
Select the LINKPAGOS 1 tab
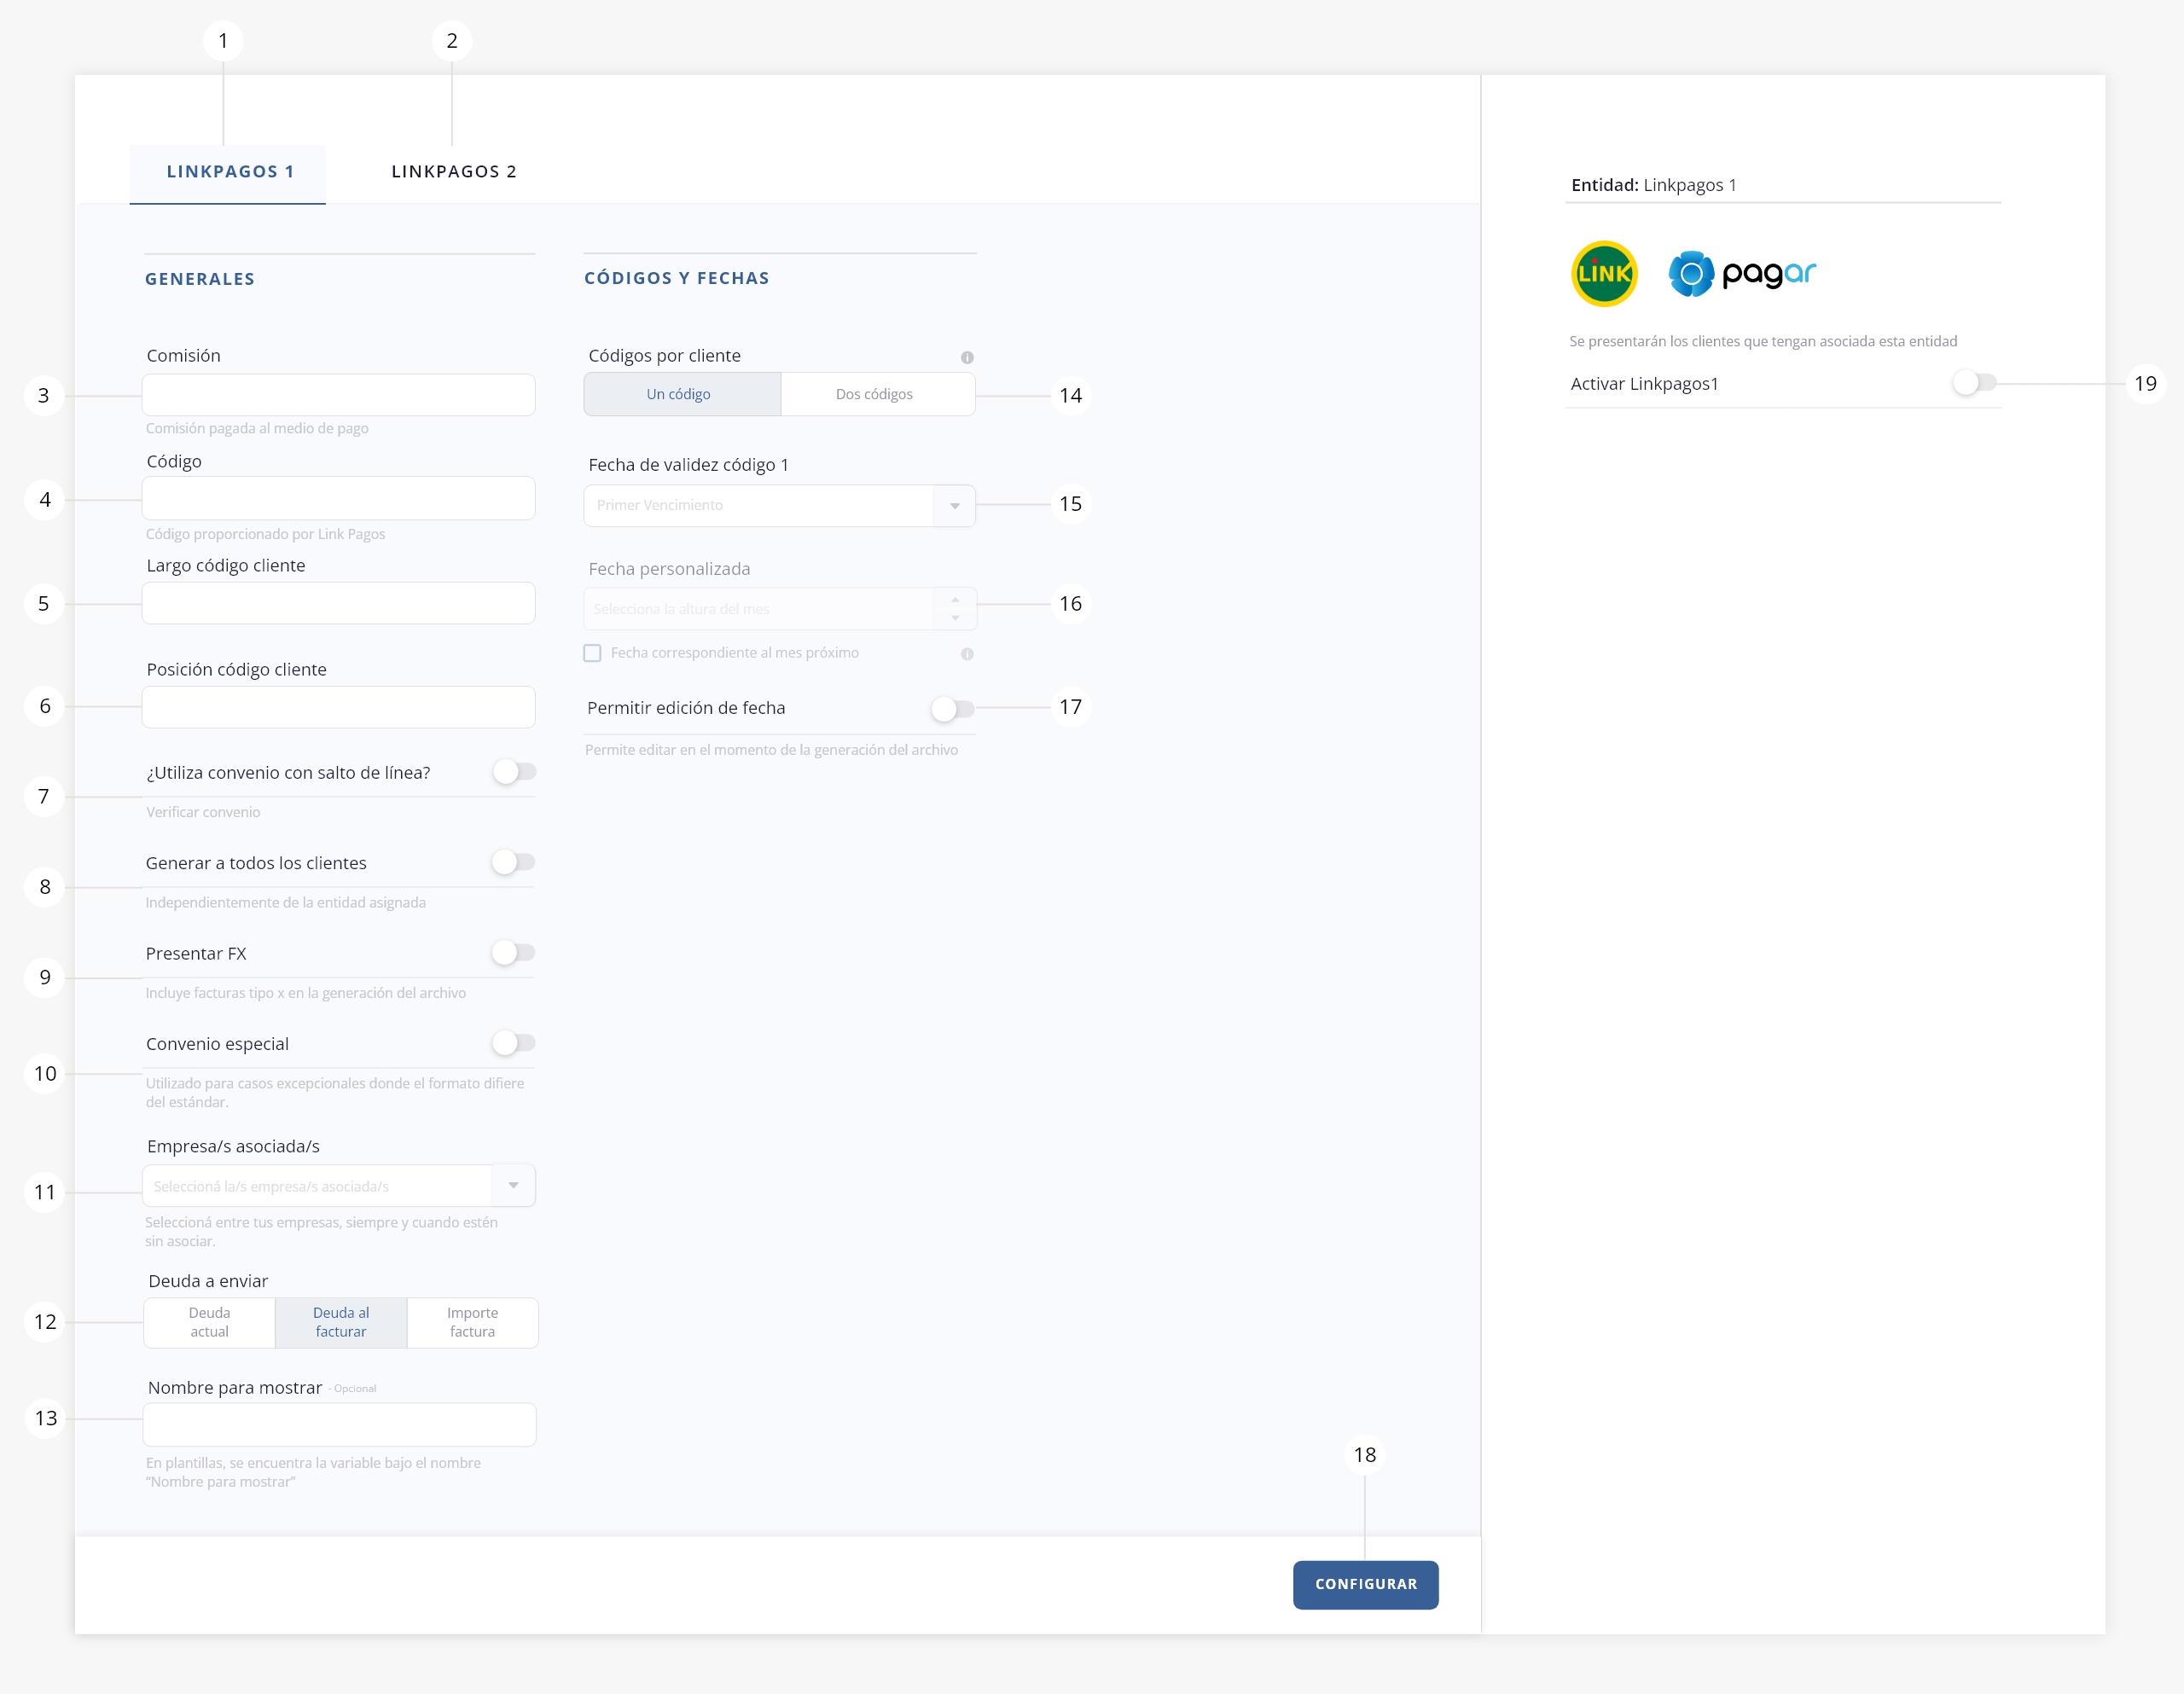pos(230,172)
